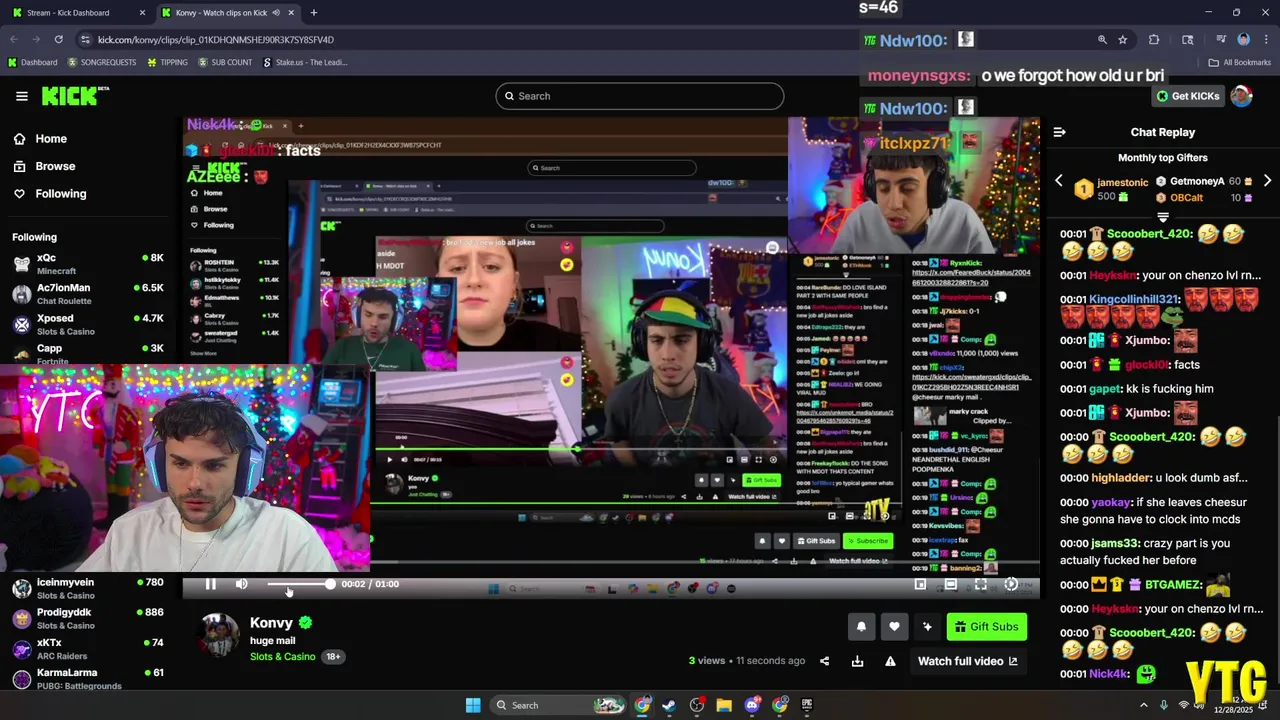
Task: Open Ac7ionMan channel in Following
Action: tap(87, 294)
